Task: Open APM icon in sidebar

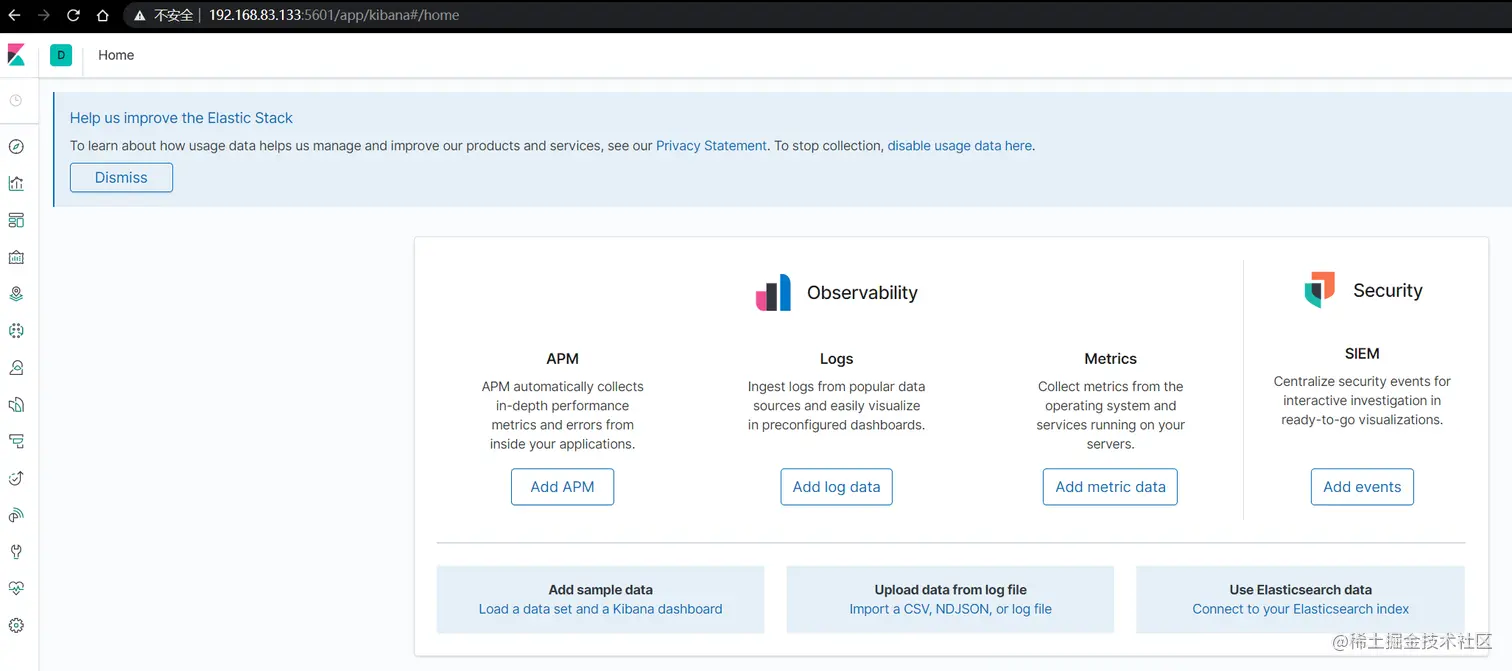Action: [x=16, y=441]
